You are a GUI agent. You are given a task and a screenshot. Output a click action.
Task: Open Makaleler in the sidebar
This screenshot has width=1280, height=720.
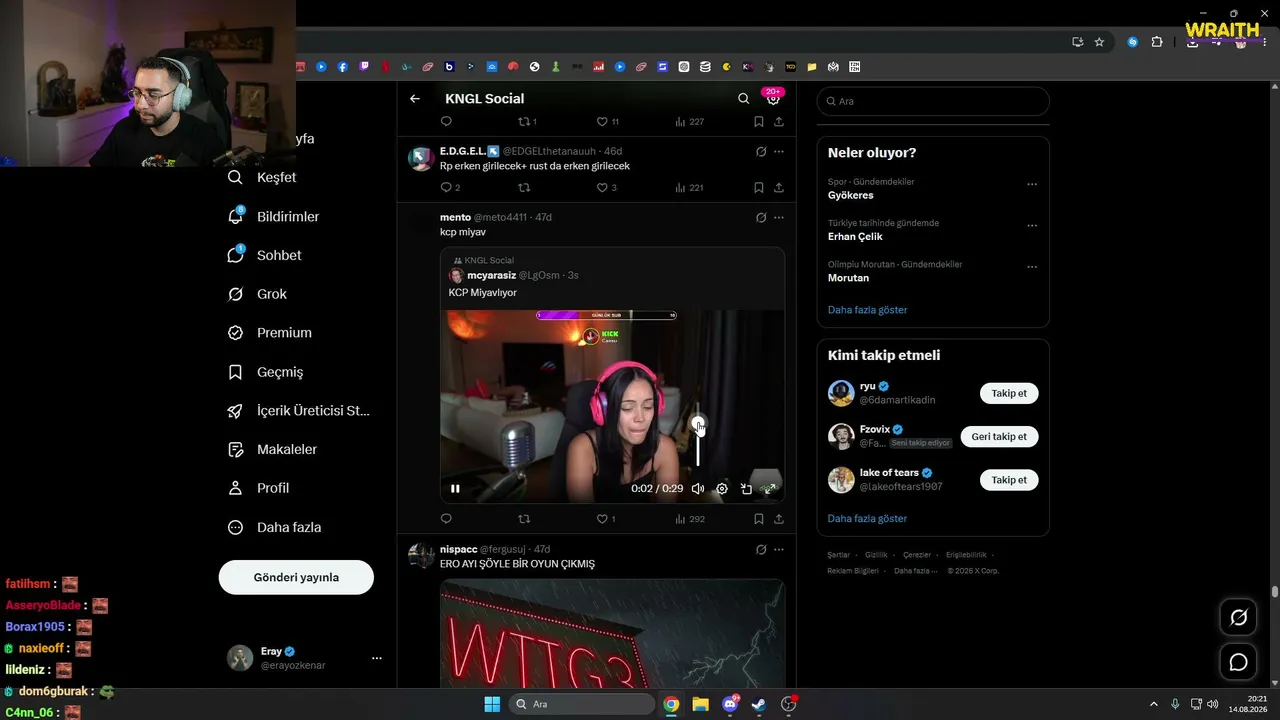pyautogui.click(x=273, y=450)
